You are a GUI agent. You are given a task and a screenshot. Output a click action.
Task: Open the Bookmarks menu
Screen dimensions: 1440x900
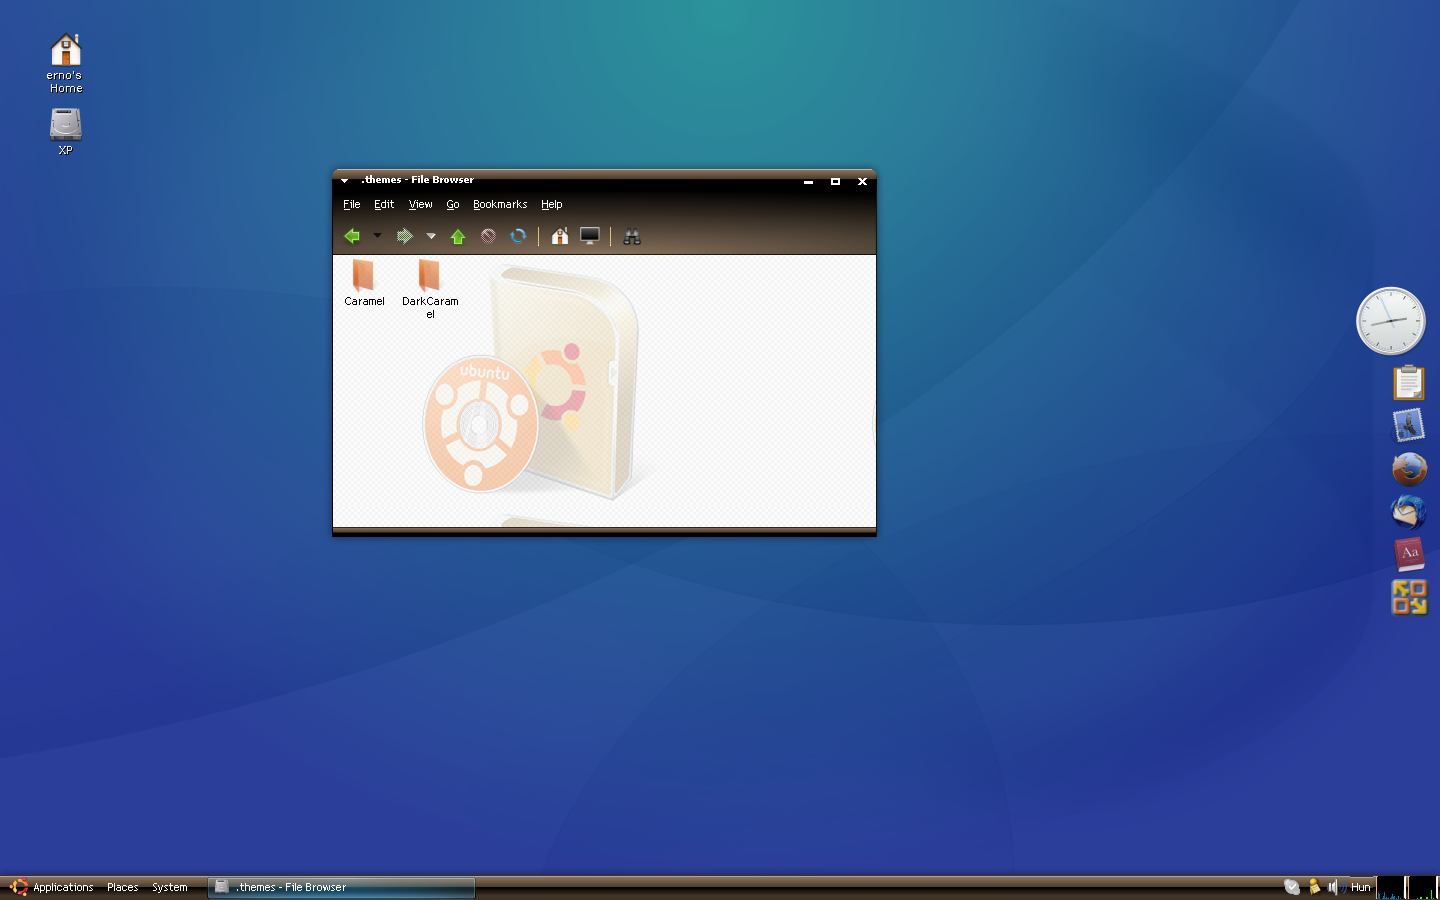pos(500,204)
